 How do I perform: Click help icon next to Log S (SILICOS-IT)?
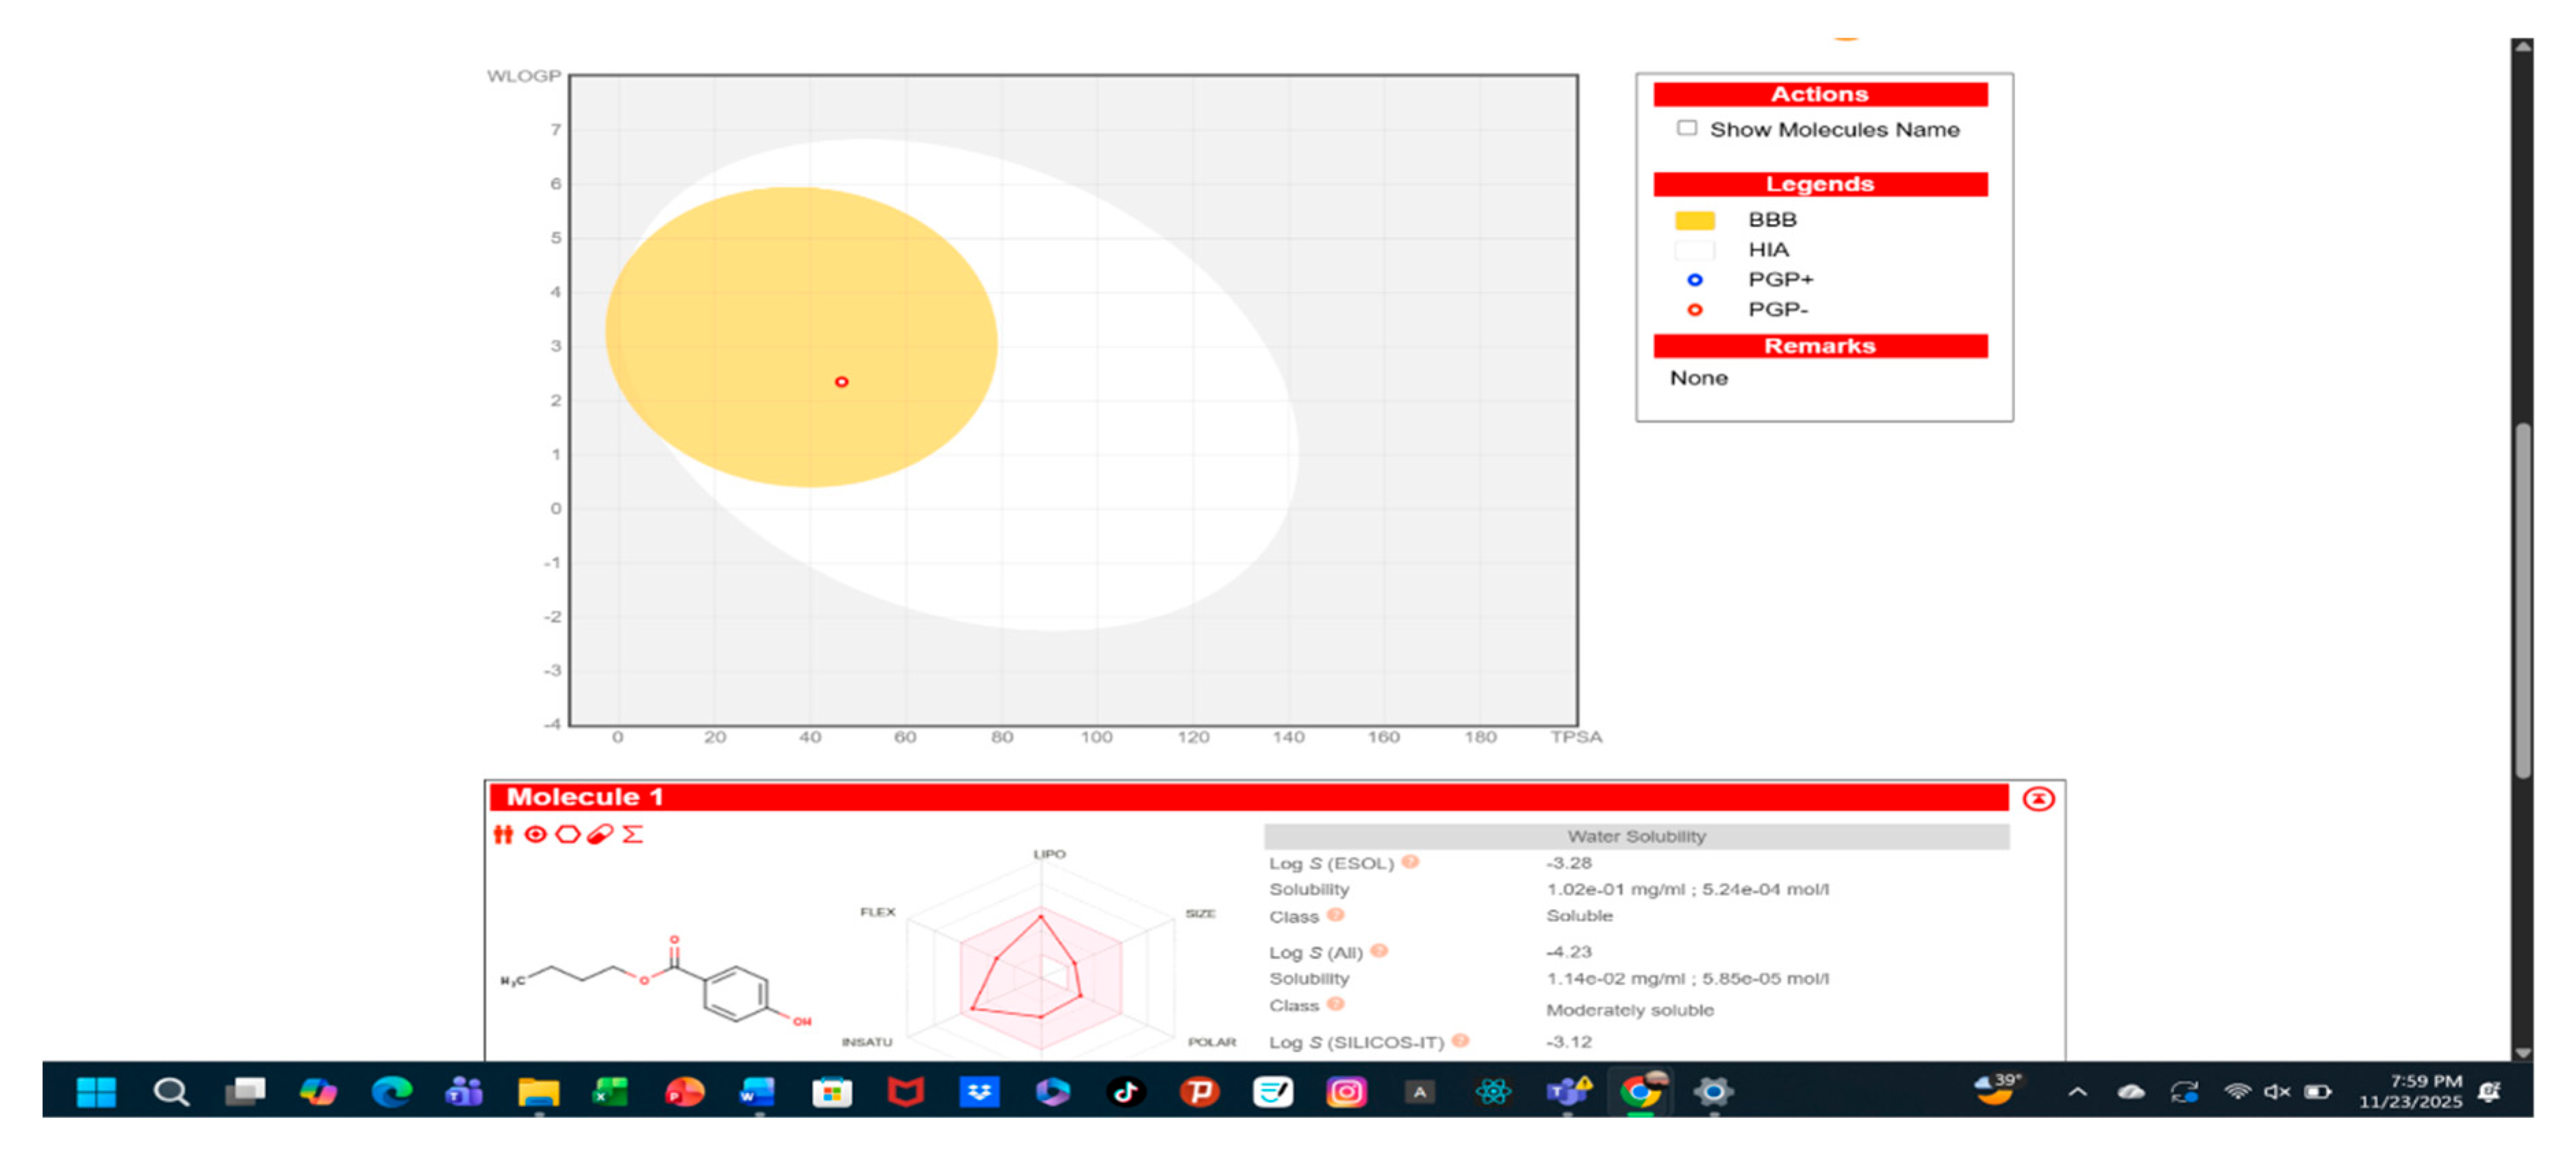pos(1460,1040)
